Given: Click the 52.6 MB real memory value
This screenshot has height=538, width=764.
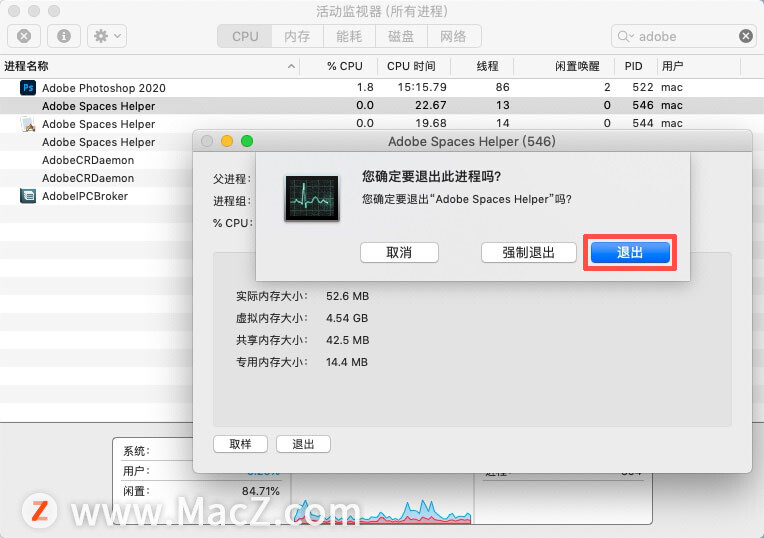Looking at the screenshot, I should click(347, 296).
